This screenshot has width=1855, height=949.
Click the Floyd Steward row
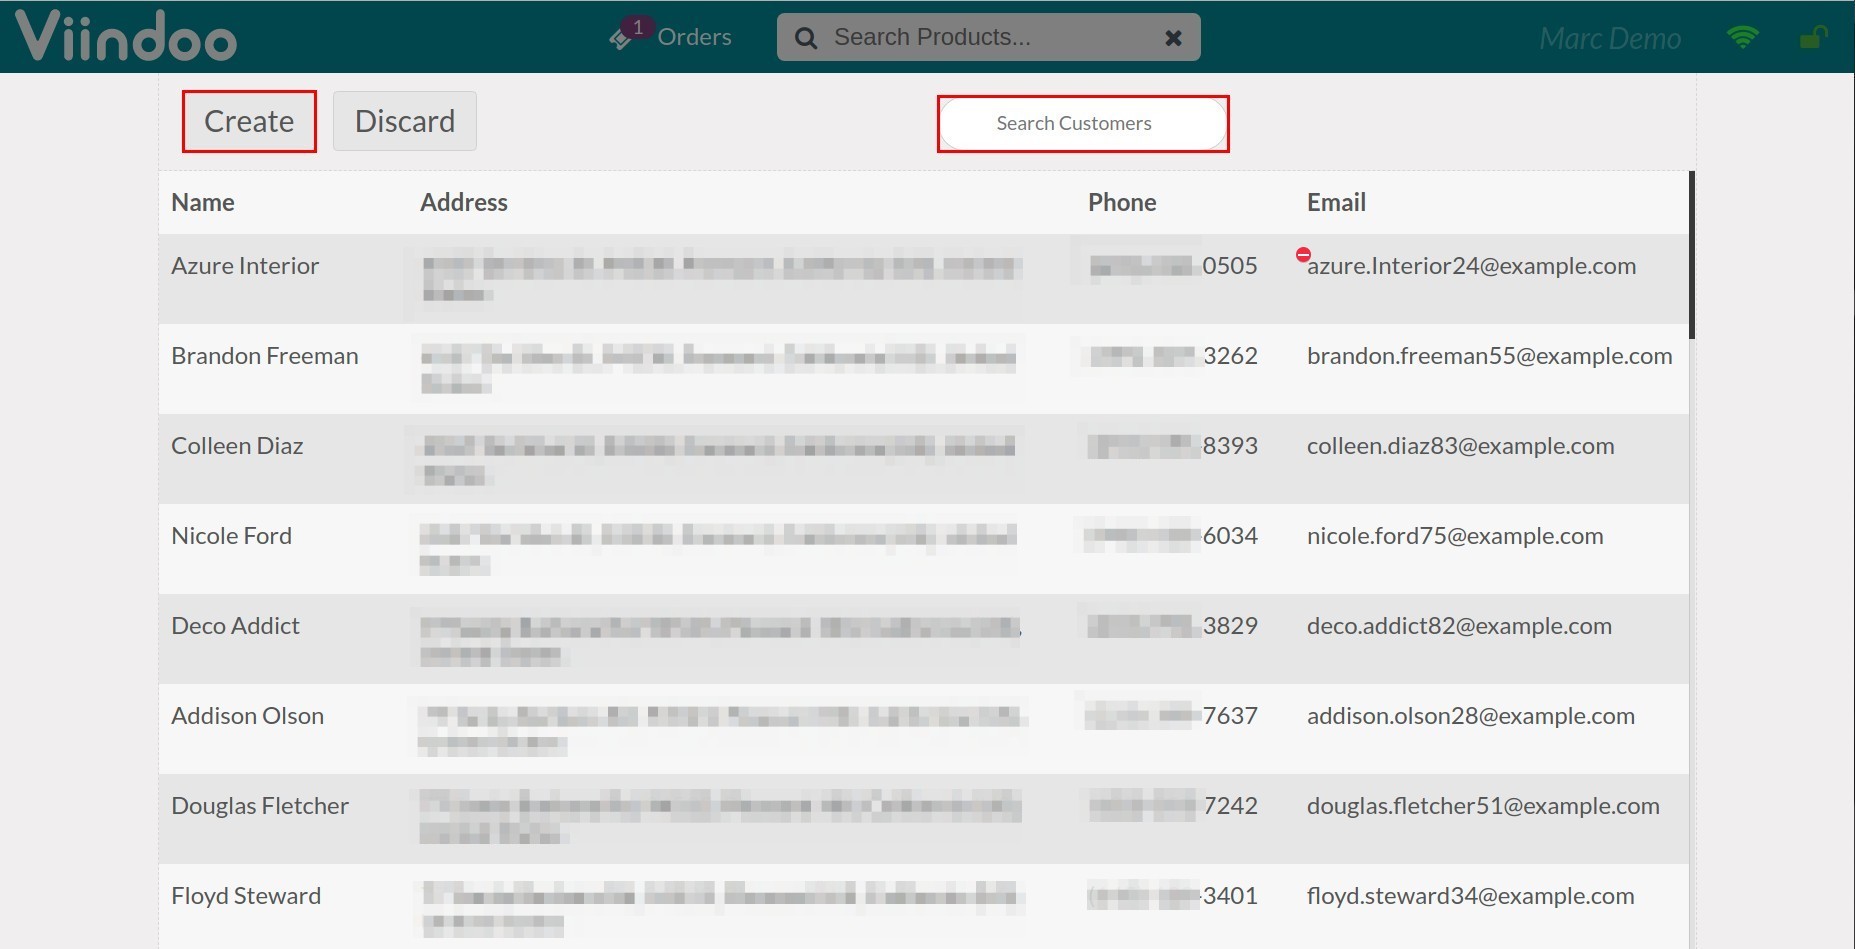(246, 896)
